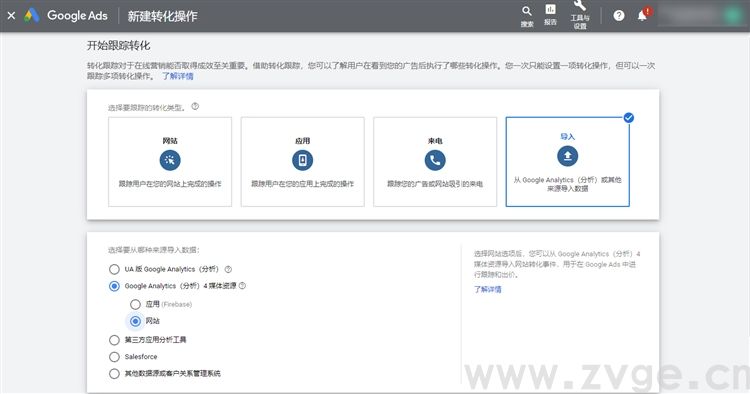
Task: Close the new conversion action page
Action: pos(11,16)
